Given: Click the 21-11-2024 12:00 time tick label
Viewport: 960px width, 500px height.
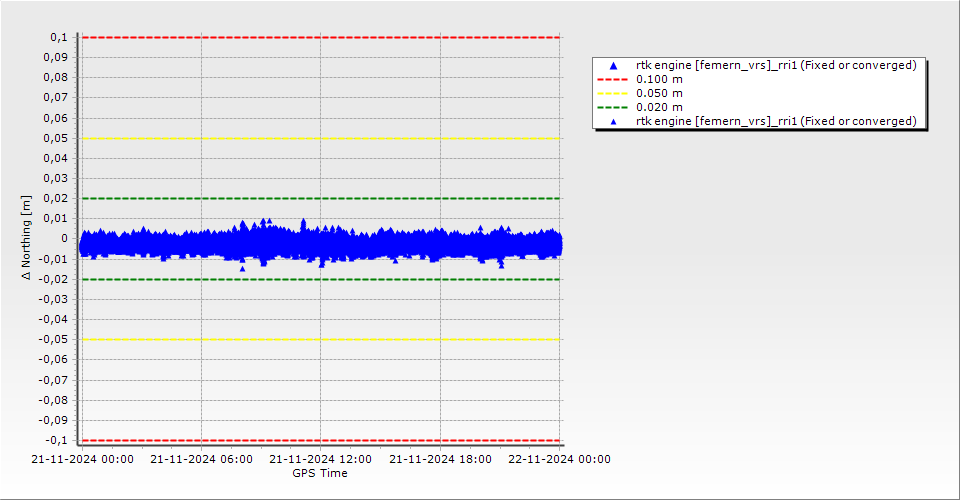Looking at the screenshot, I should point(321,460).
